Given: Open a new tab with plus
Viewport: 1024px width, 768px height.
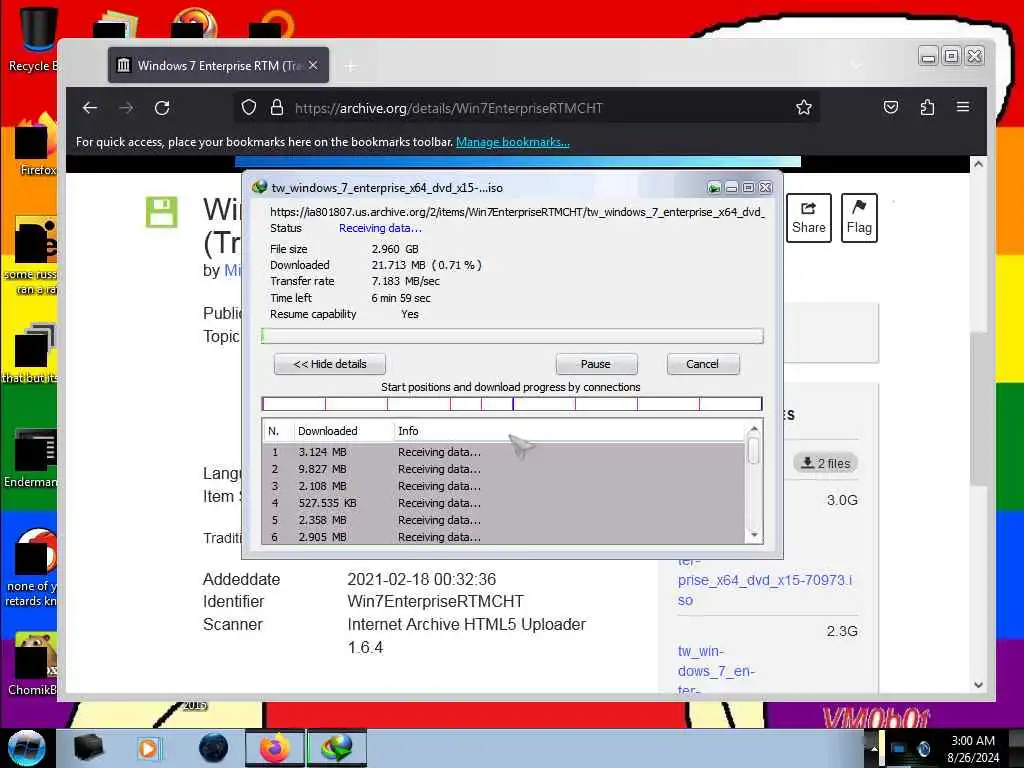Looking at the screenshot, I should pos(351,66).
